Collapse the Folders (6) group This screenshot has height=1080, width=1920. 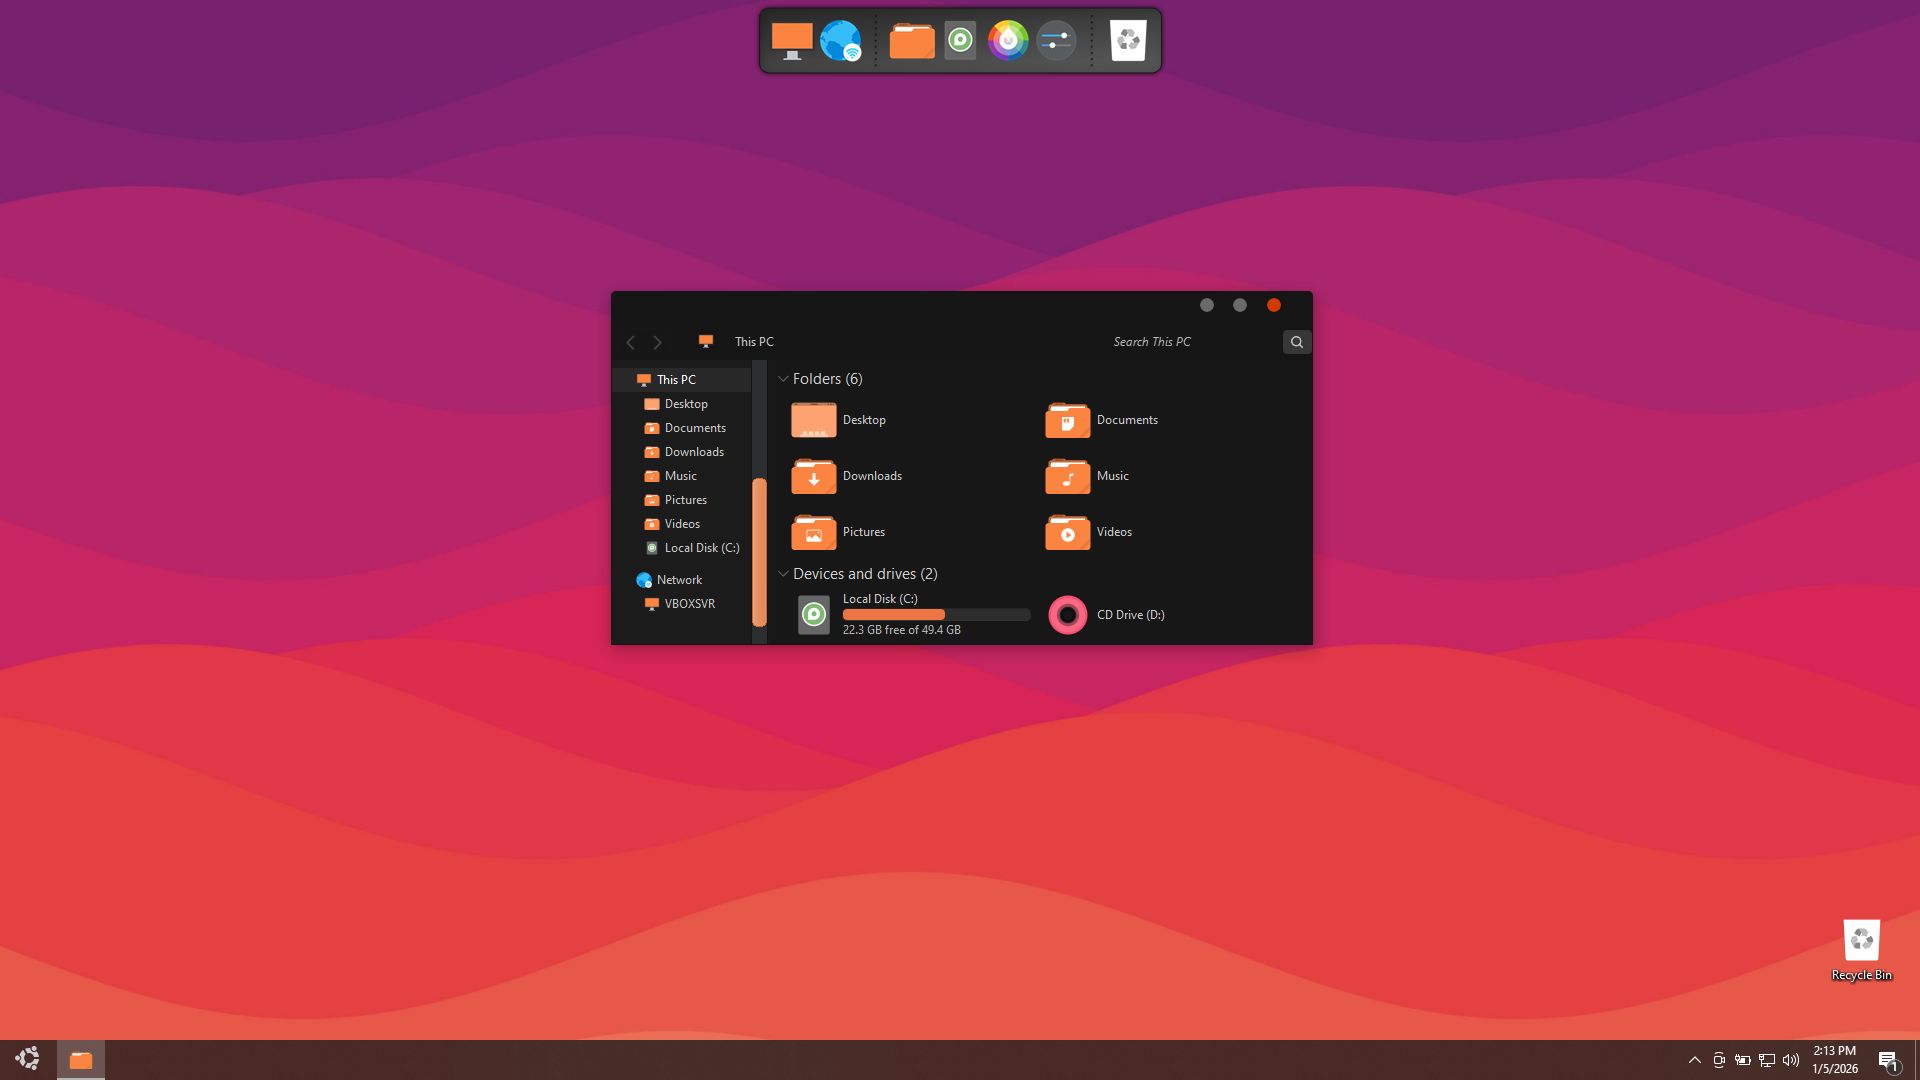point(783,379)
